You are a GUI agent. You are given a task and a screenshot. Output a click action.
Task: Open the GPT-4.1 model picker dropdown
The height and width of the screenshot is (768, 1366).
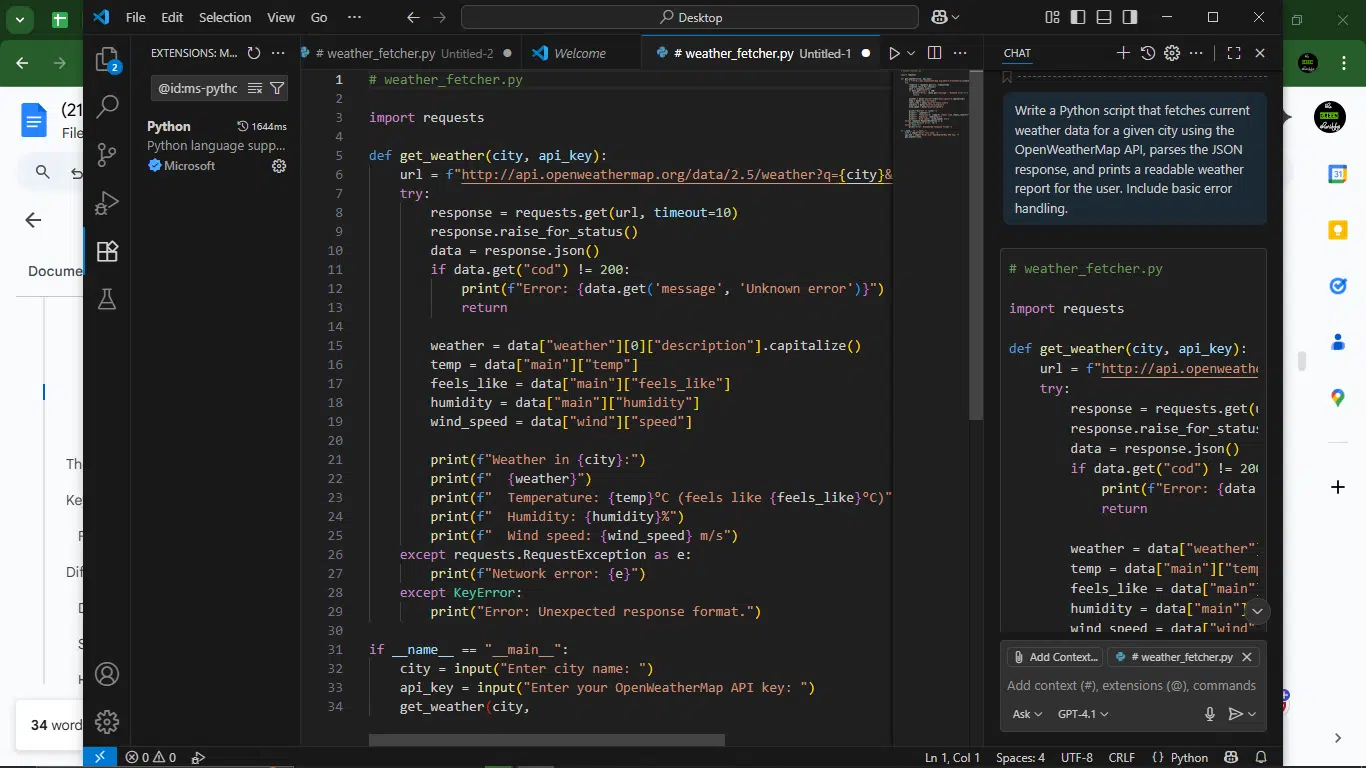coord(1083,714)
